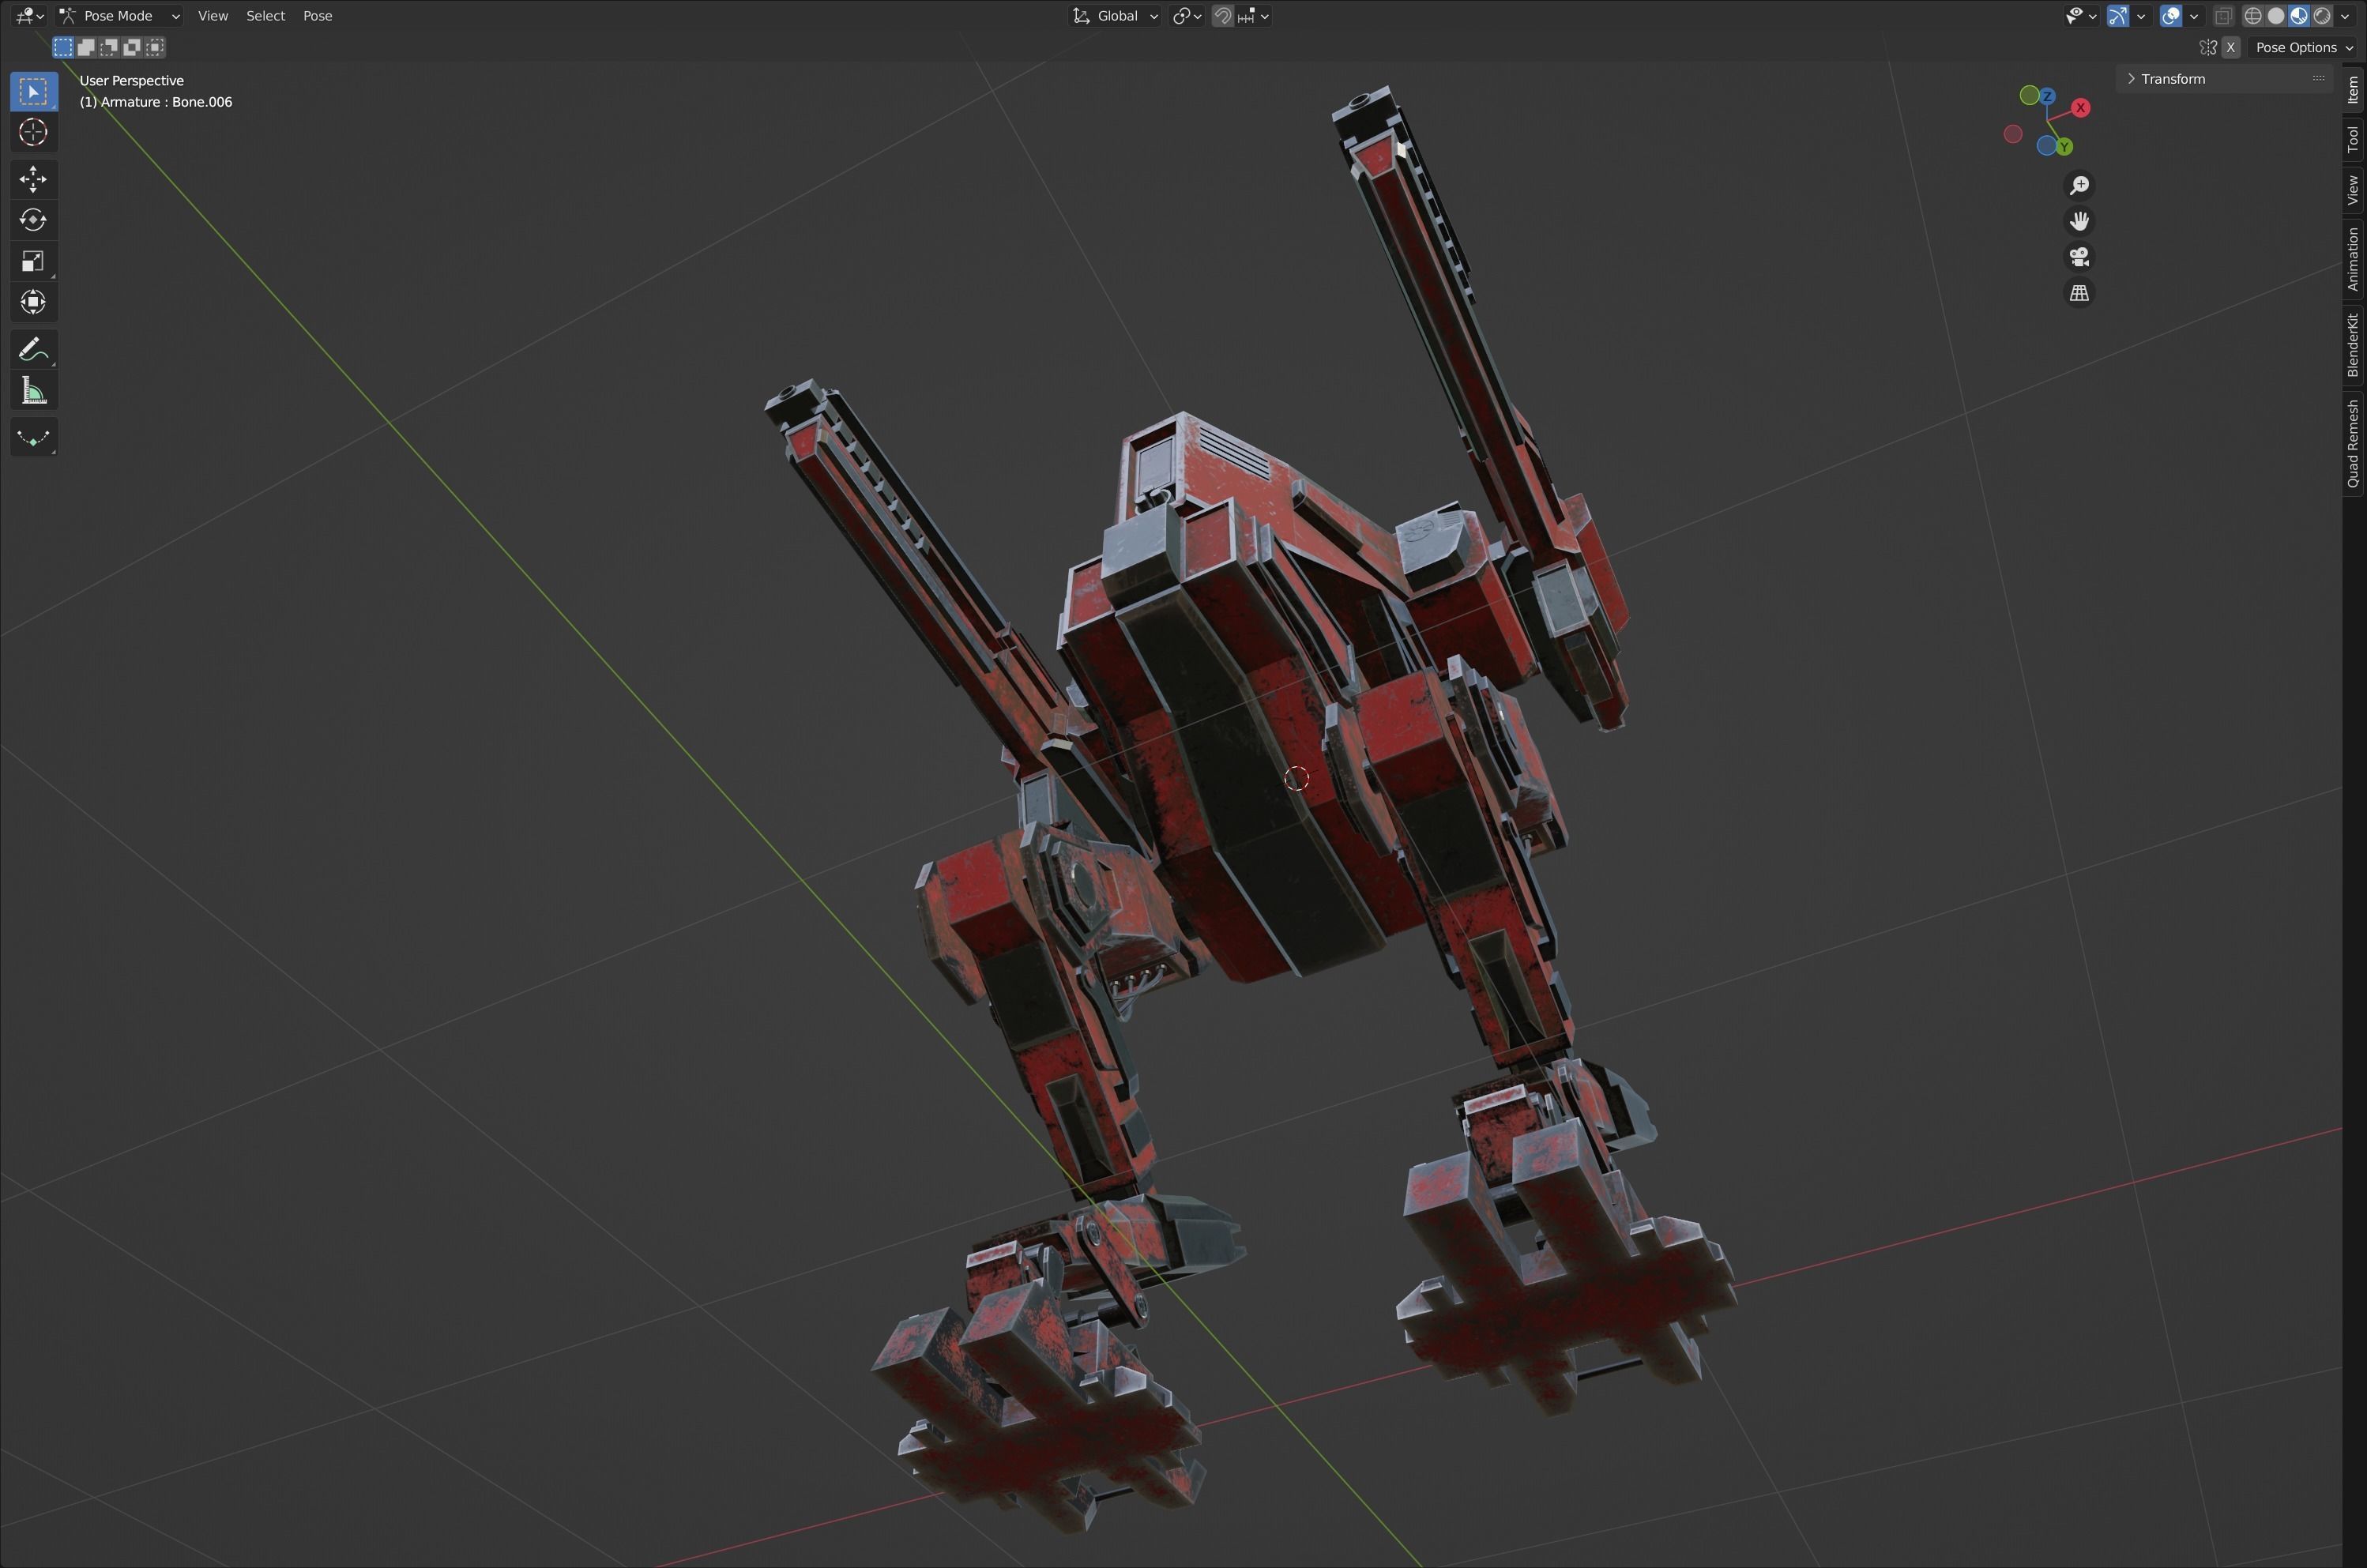Click 'Armature : Bone.006' overlay text

(166, 102)
